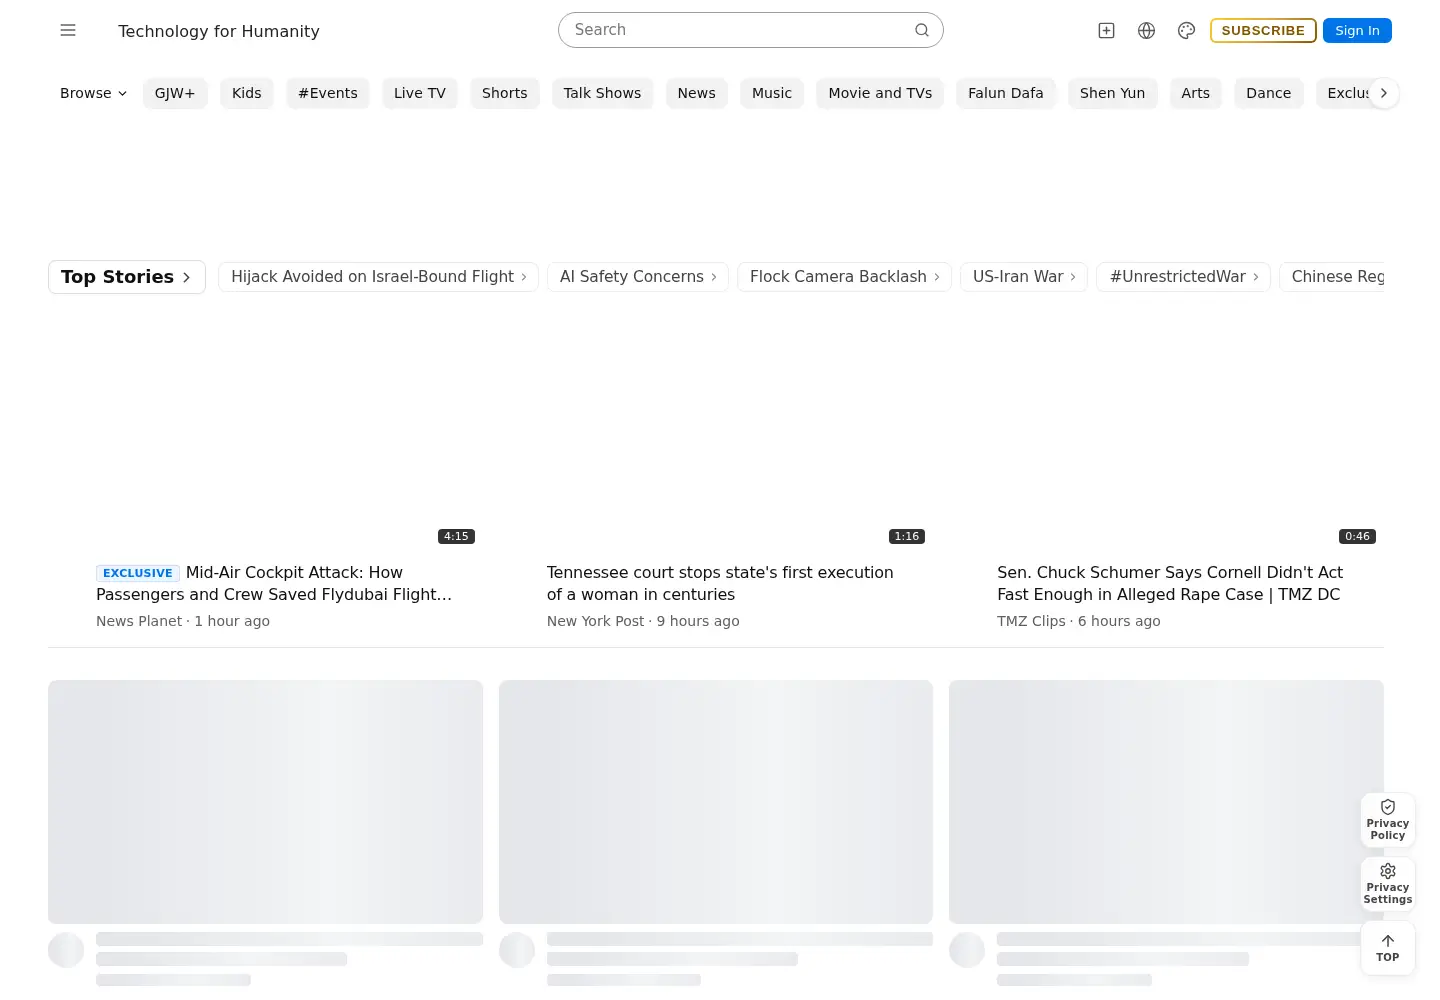Click Technology for Humanity site title
The image size is (1440, 1000).
(219, 31)
